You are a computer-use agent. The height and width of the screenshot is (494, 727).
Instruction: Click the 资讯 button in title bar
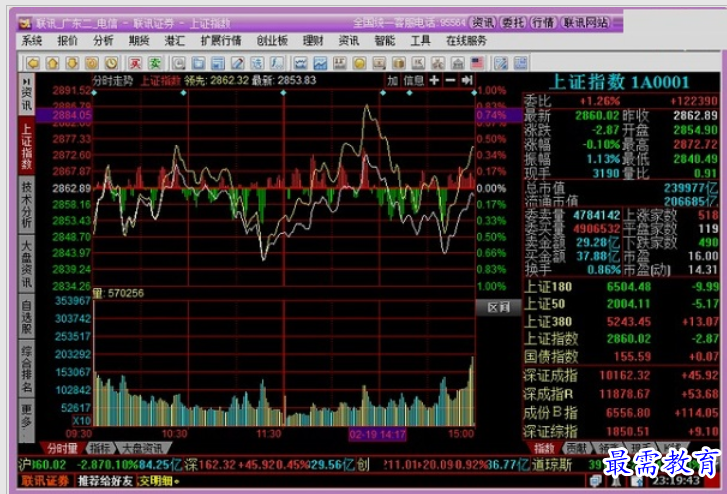click(x=483, y=22)
